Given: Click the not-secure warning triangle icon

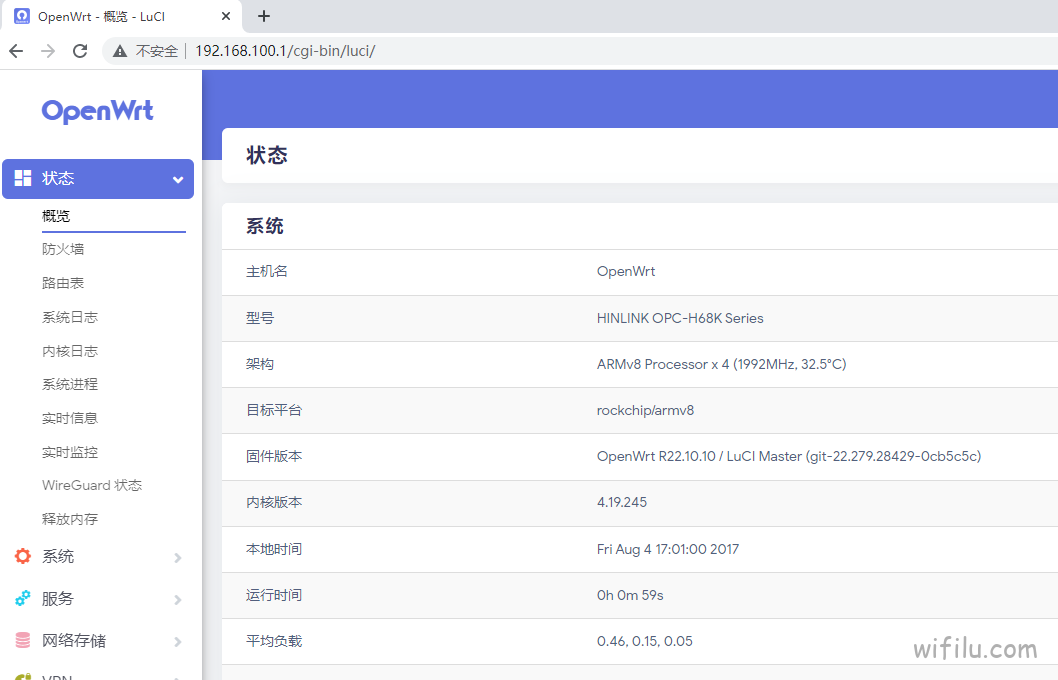Looking at the screenshot, I should (x=120, y=51).
